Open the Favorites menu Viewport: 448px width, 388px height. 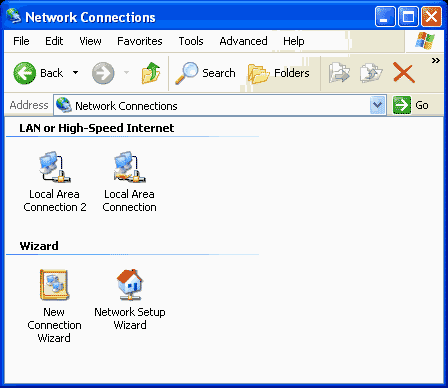pos(140,41)
